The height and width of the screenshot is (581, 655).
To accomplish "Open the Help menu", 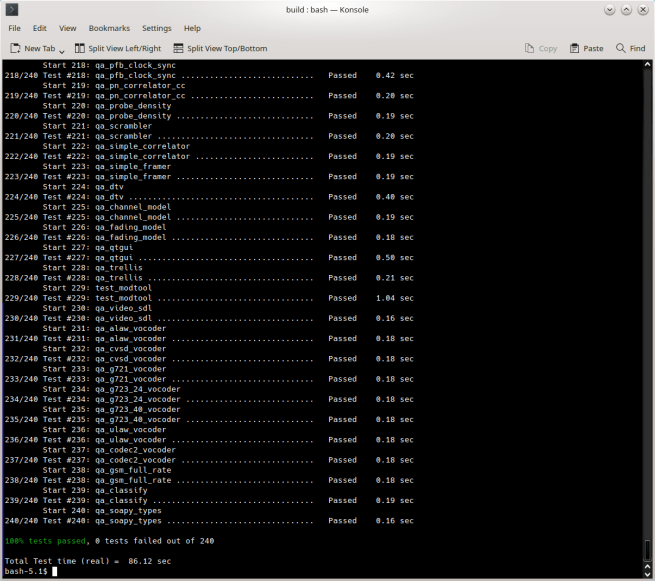I will coord(192,28).
